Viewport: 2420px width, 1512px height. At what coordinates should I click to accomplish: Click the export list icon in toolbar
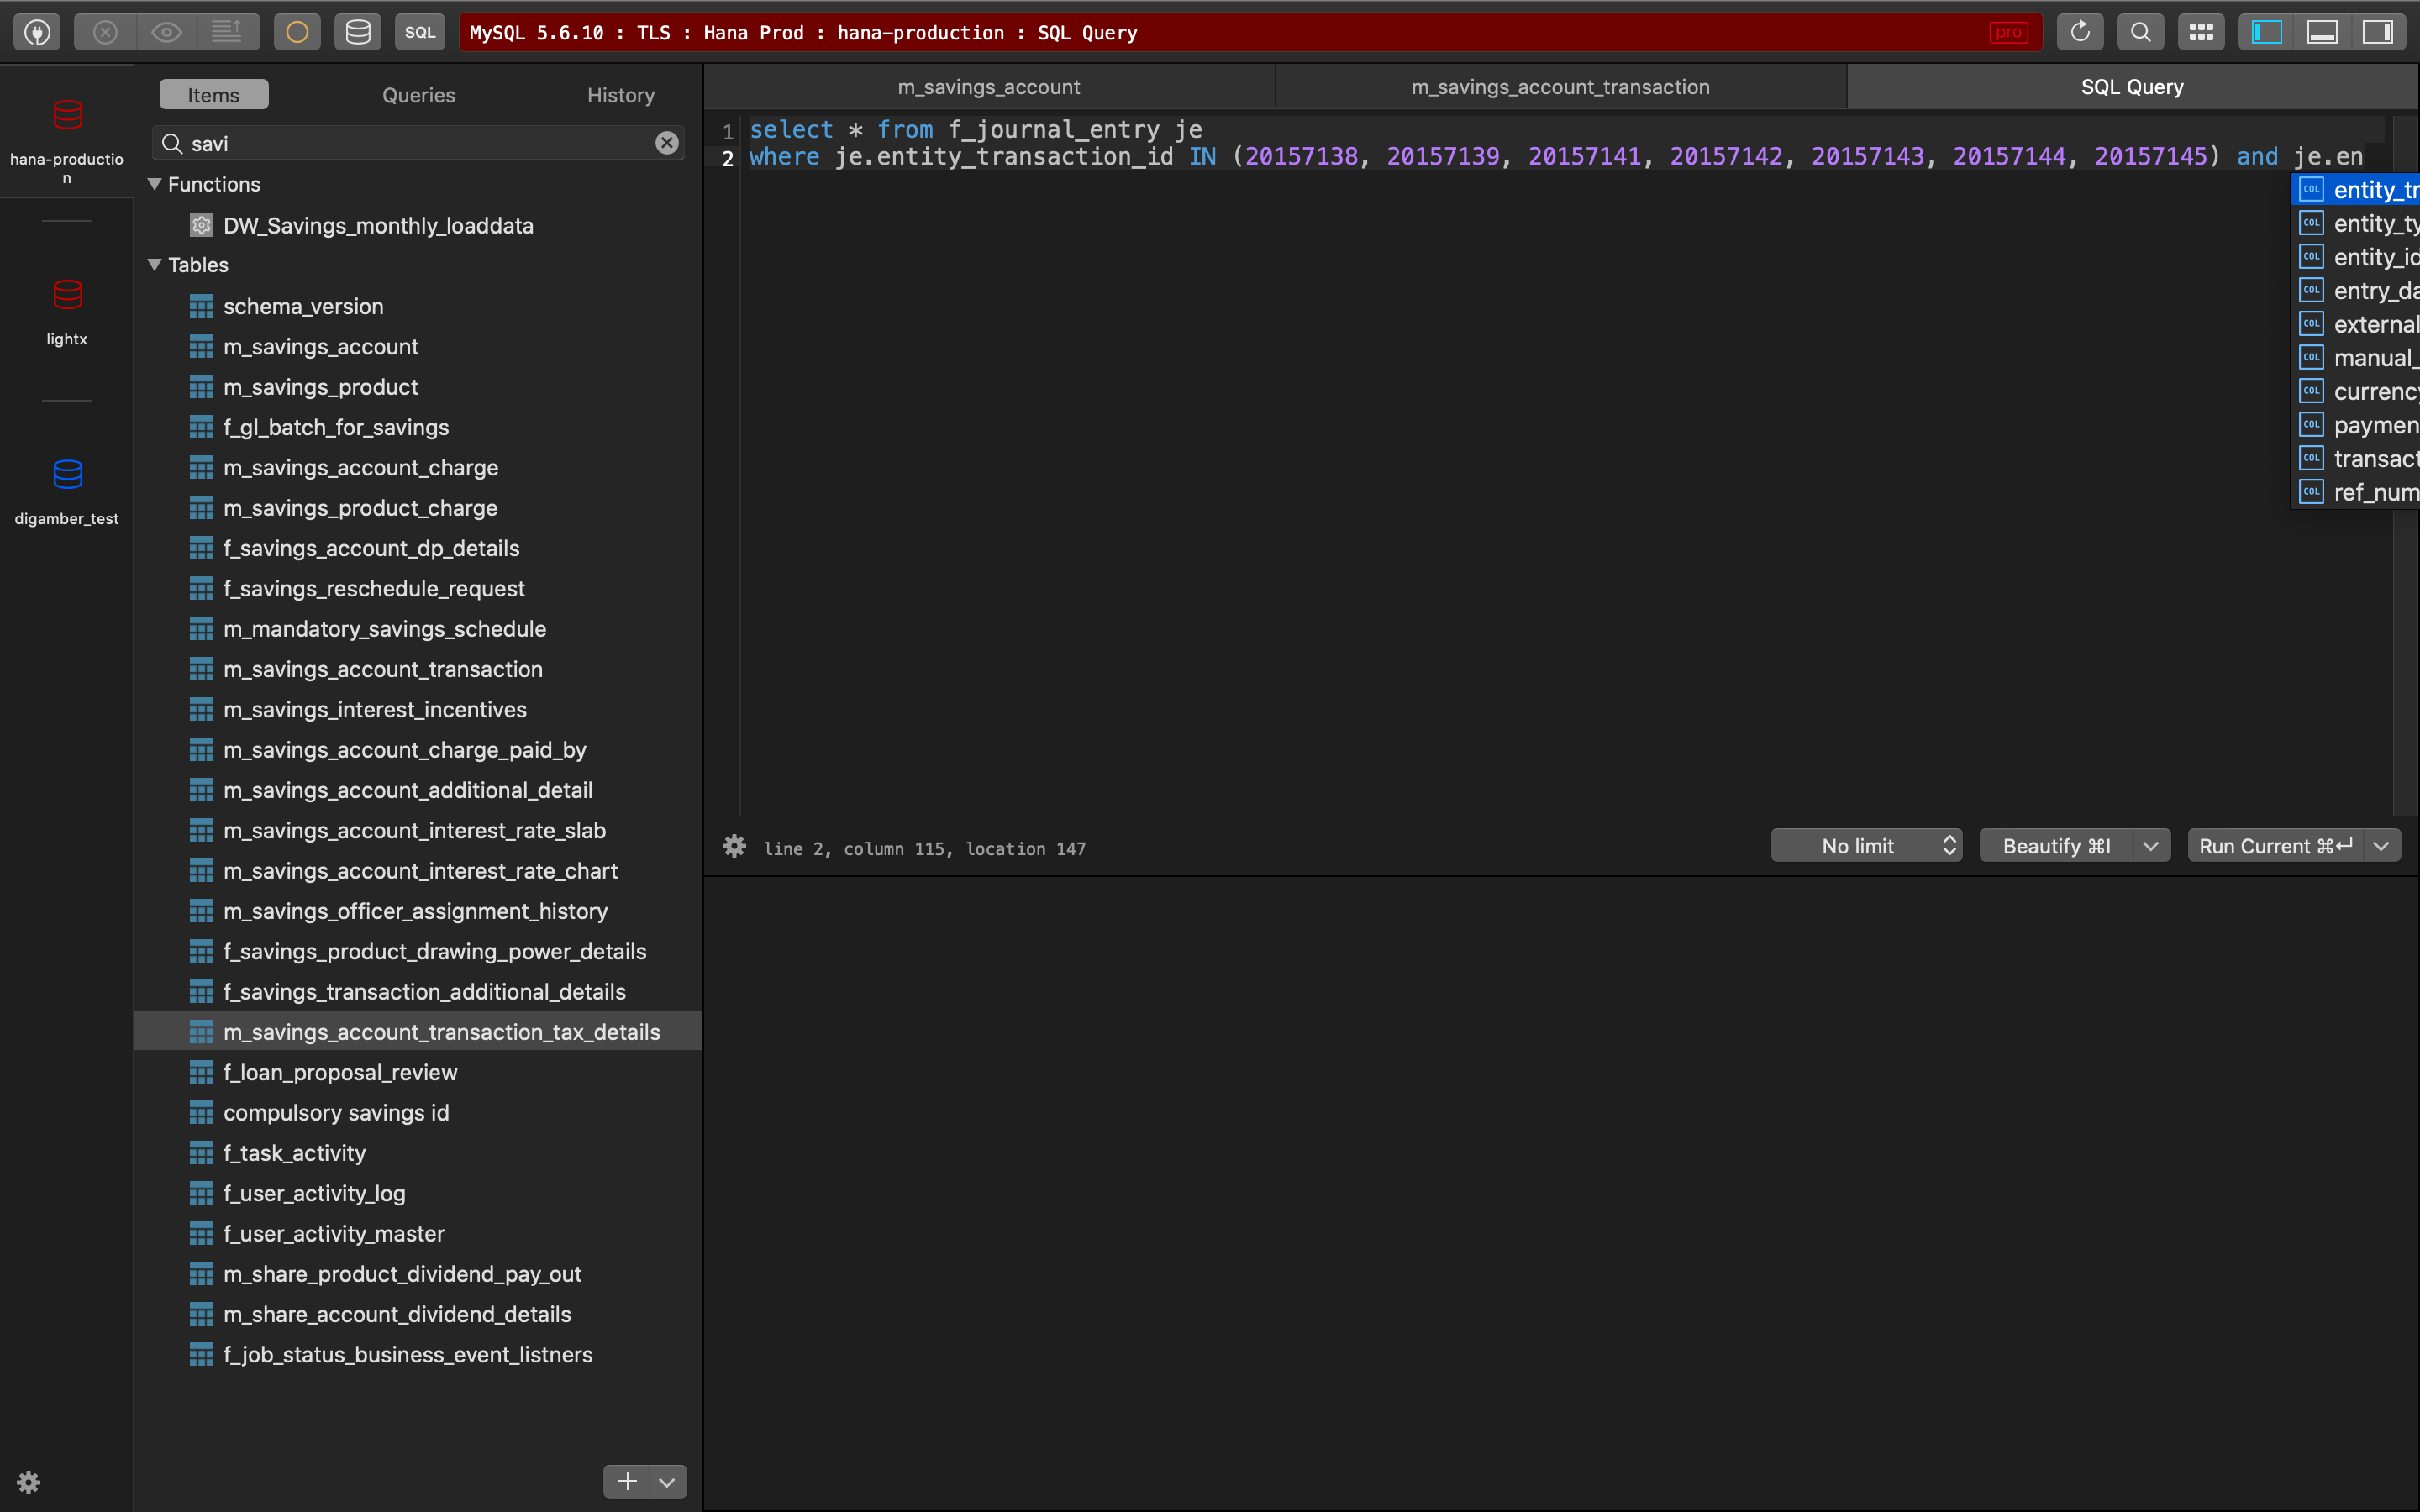229,31
